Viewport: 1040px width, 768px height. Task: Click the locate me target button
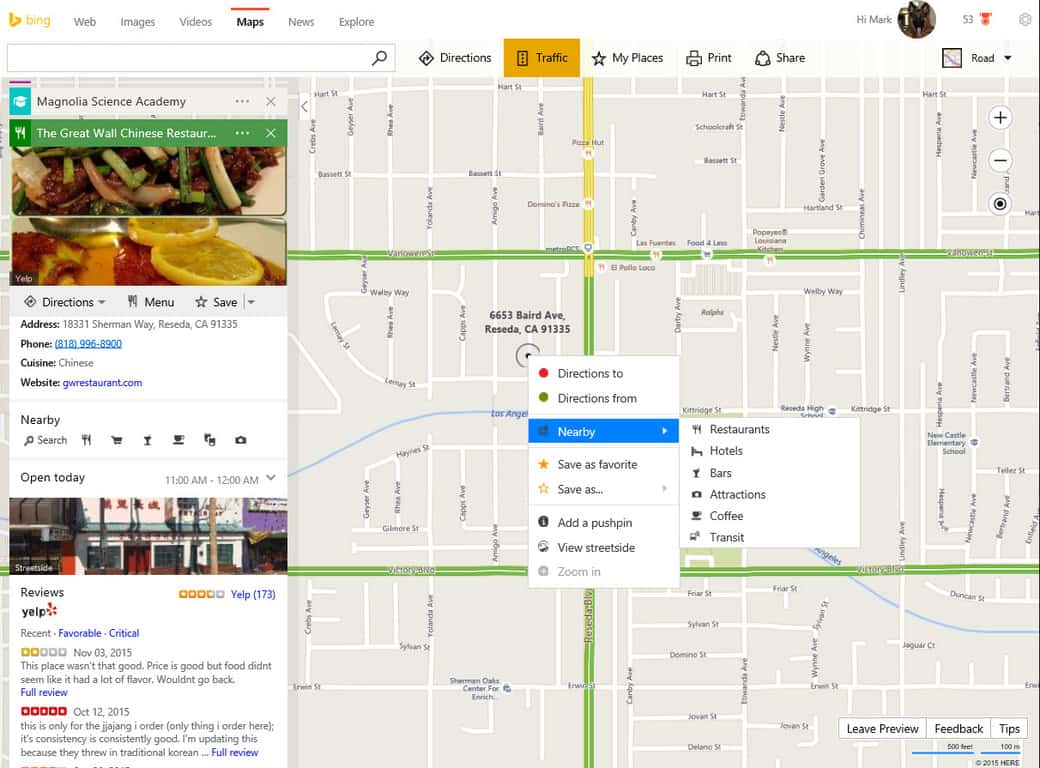(1000, 204)
